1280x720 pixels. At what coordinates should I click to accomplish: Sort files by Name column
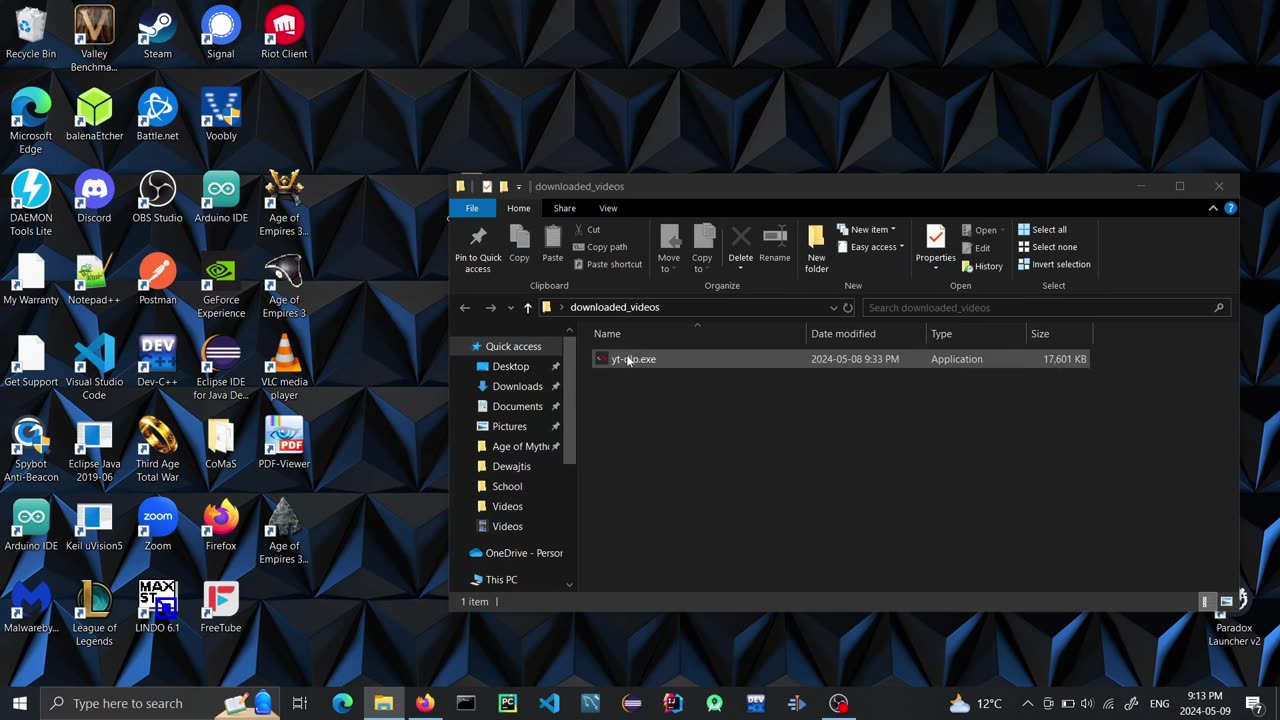[697, 334]
